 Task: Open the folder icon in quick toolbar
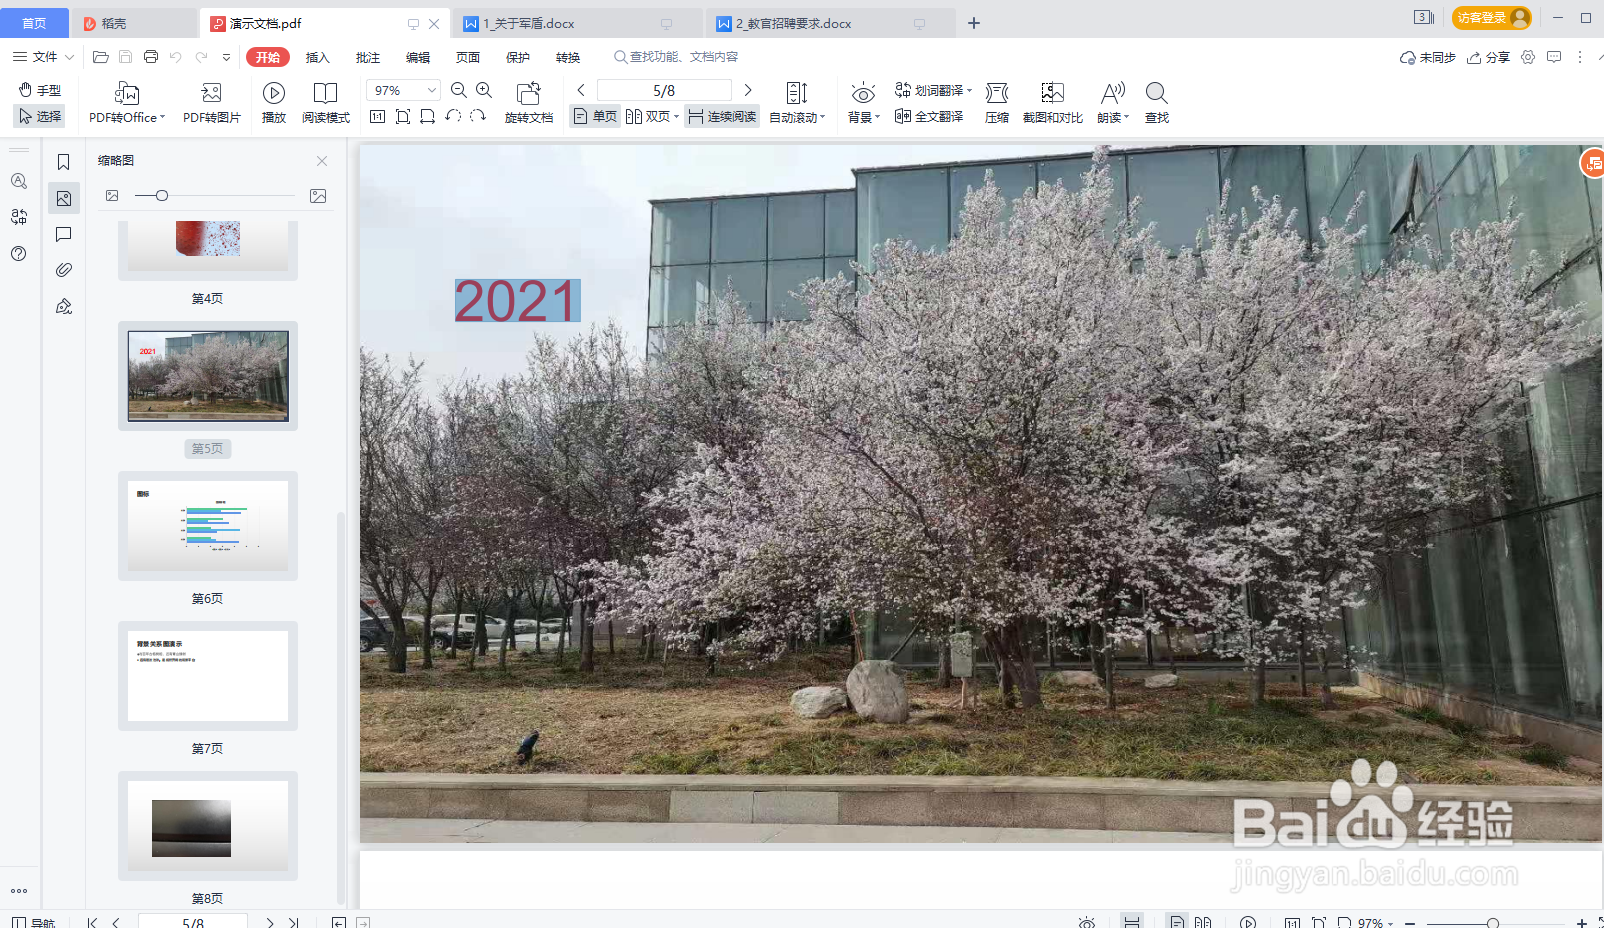100,57
